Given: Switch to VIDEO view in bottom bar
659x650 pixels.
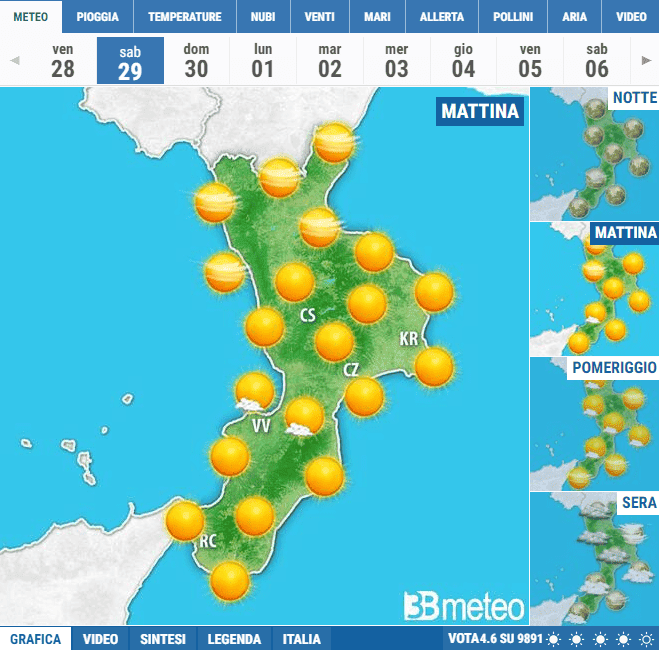Looking at the screenshot, I should click(x=100, y=639).
